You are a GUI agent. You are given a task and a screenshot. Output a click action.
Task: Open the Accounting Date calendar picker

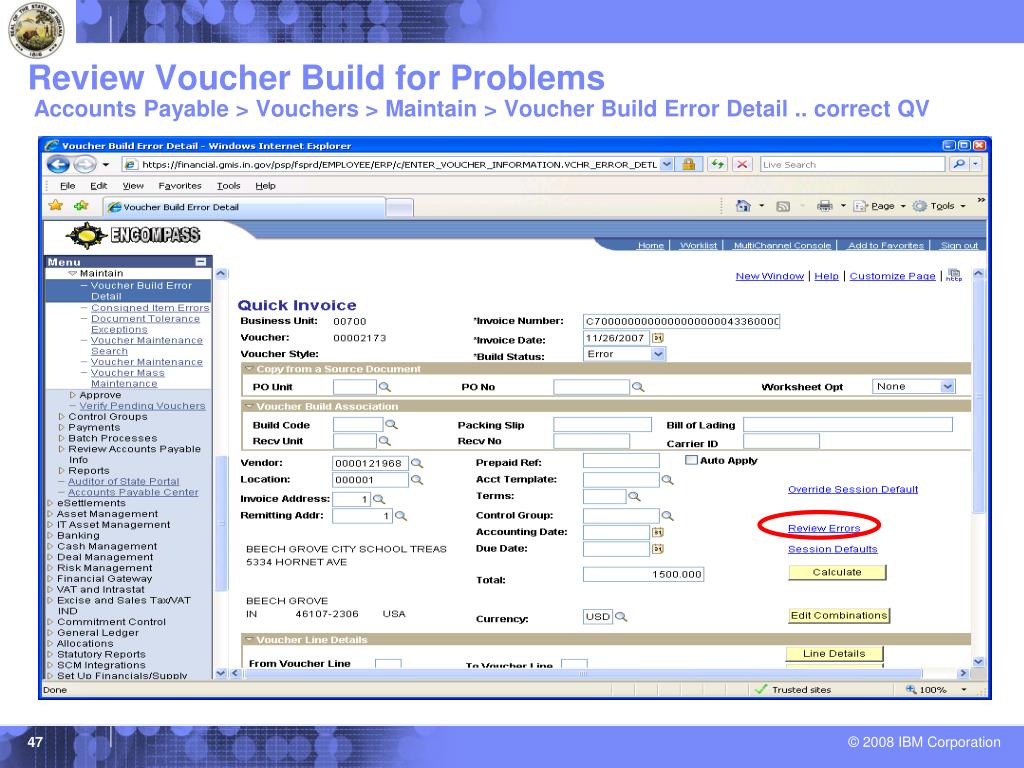[x=658, y=532]
